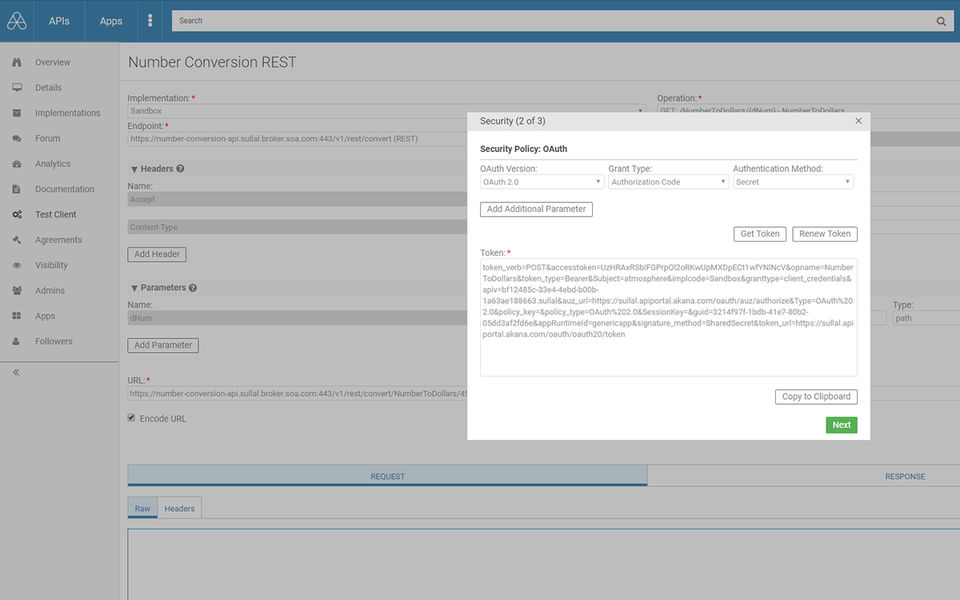Click the Content-Type header name field
Viewport: 960px width, 600px height.
(x=297, y=227)
